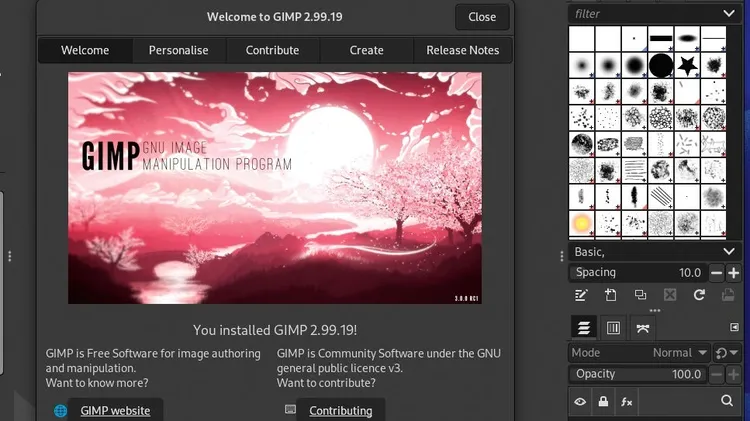
Task: Select the thin horizontal line brush
Action: (x=714, y=38)
